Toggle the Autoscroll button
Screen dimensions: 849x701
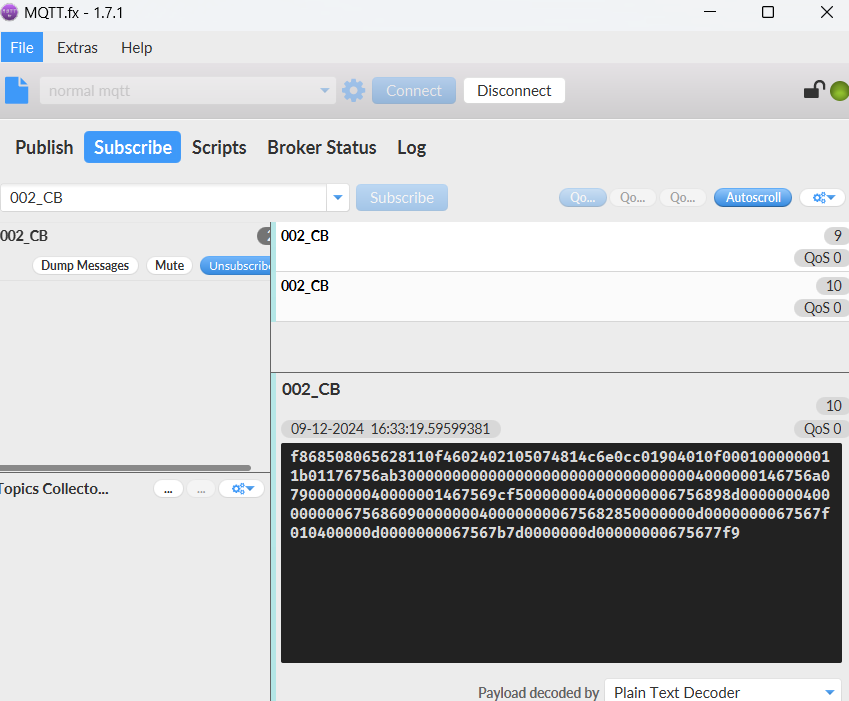(x=753, y=198)
